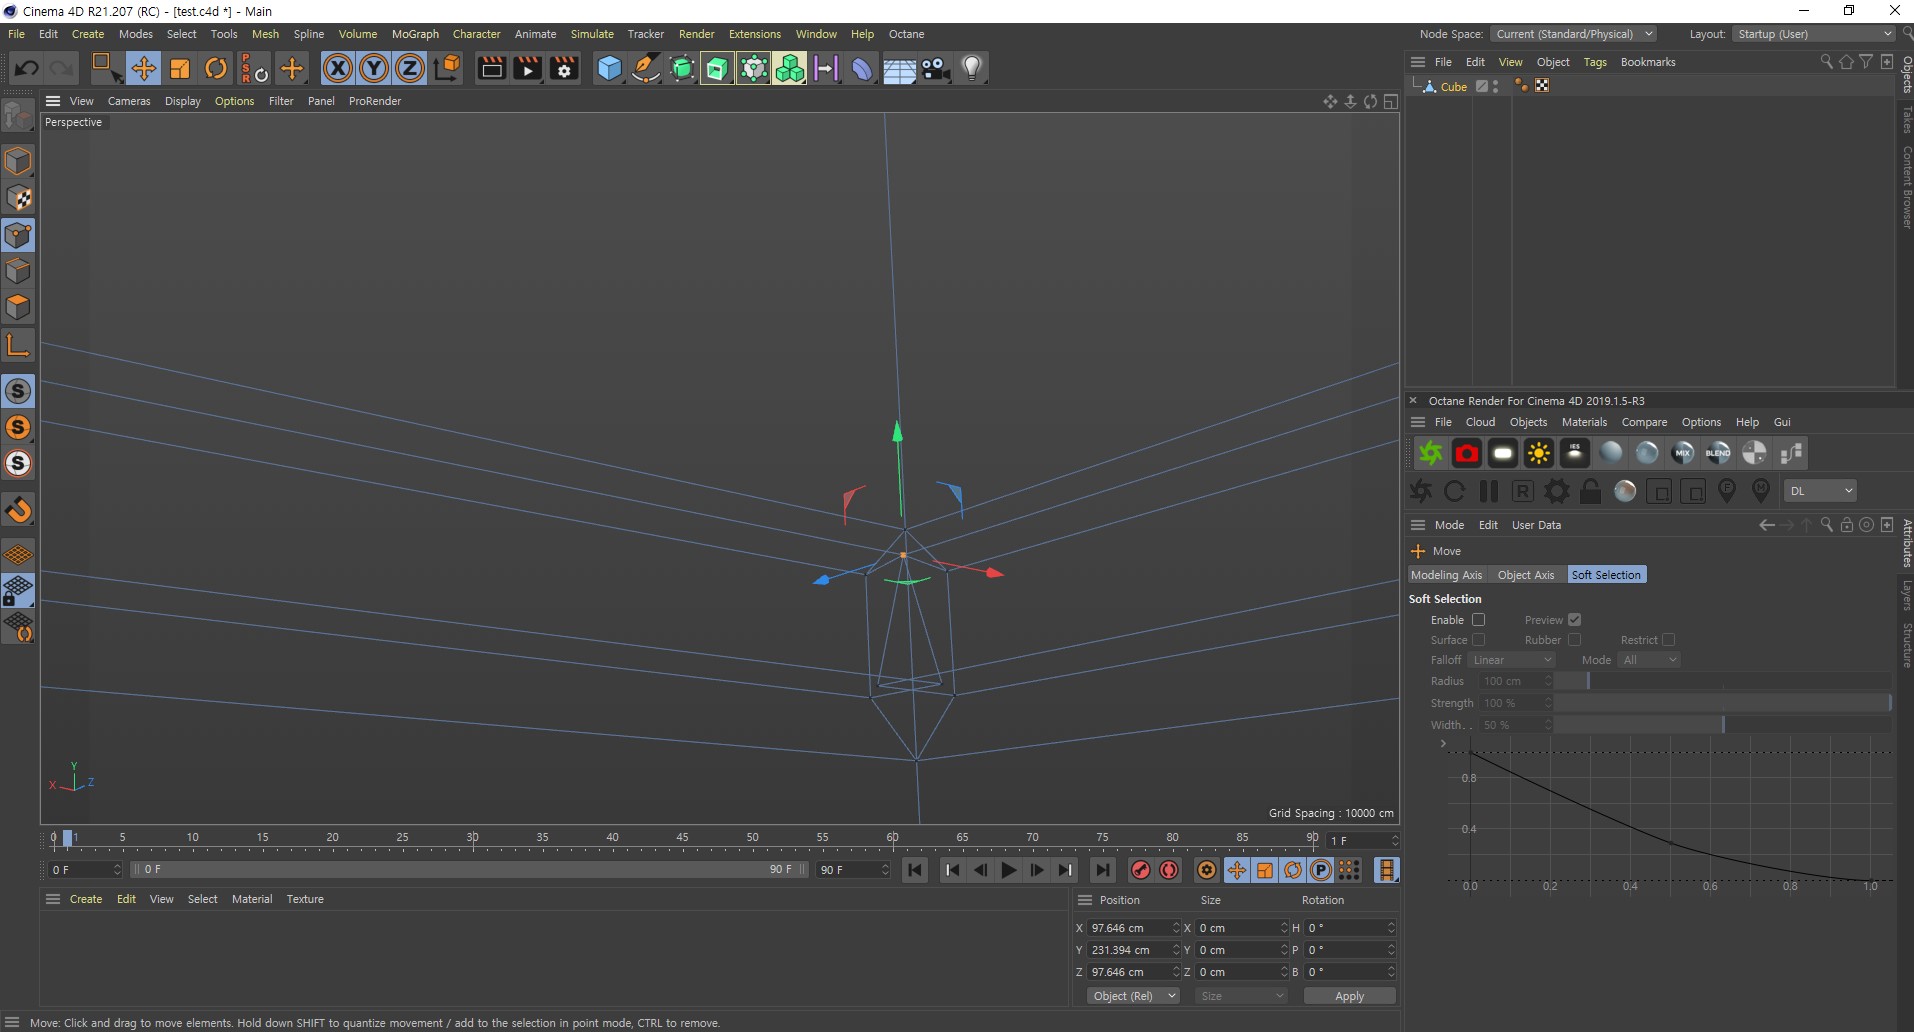1914x1032 pixels.
Task: Toggle the Restrict checkbox
Action: click(x=1668, y=640)
